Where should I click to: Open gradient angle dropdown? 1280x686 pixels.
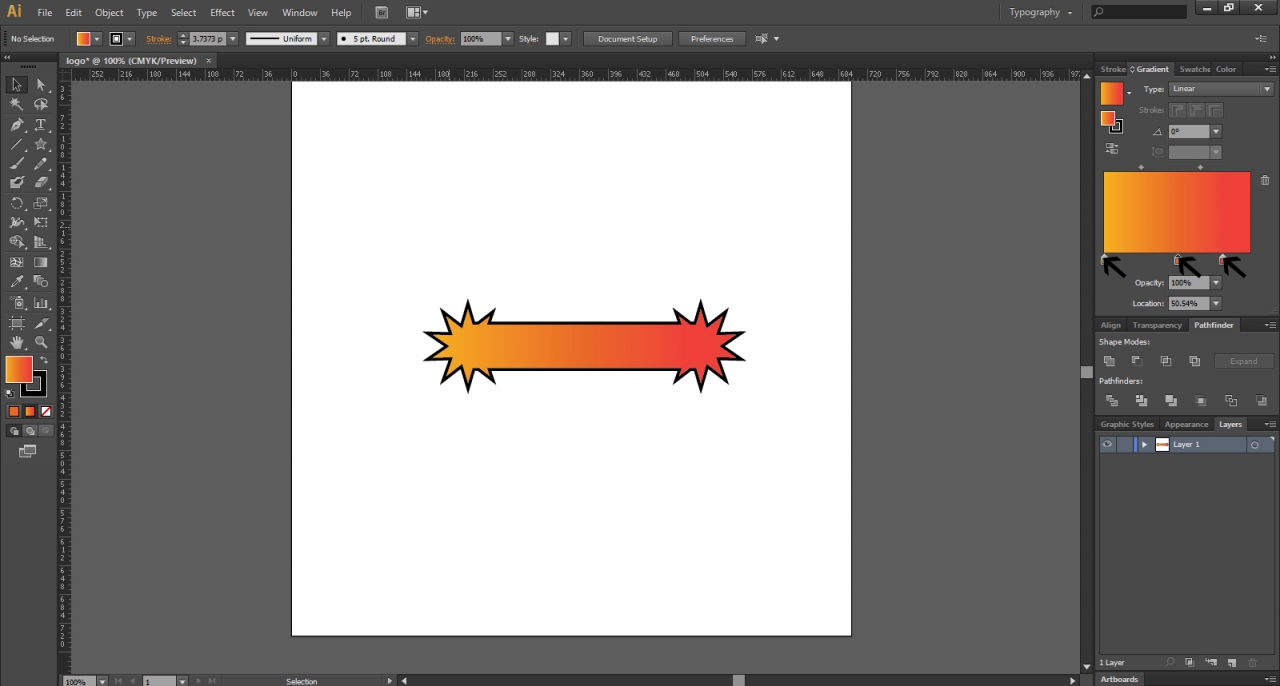click(1216, 132)
